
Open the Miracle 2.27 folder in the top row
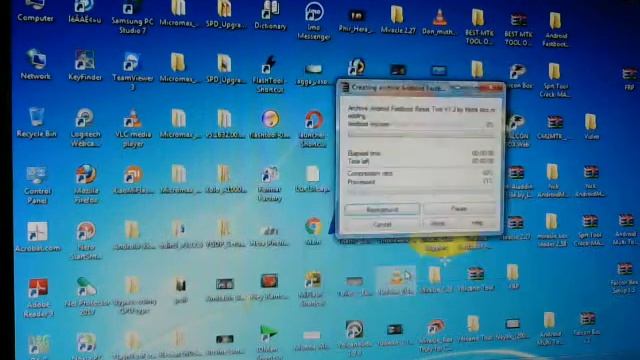click(x=398, y=20)
